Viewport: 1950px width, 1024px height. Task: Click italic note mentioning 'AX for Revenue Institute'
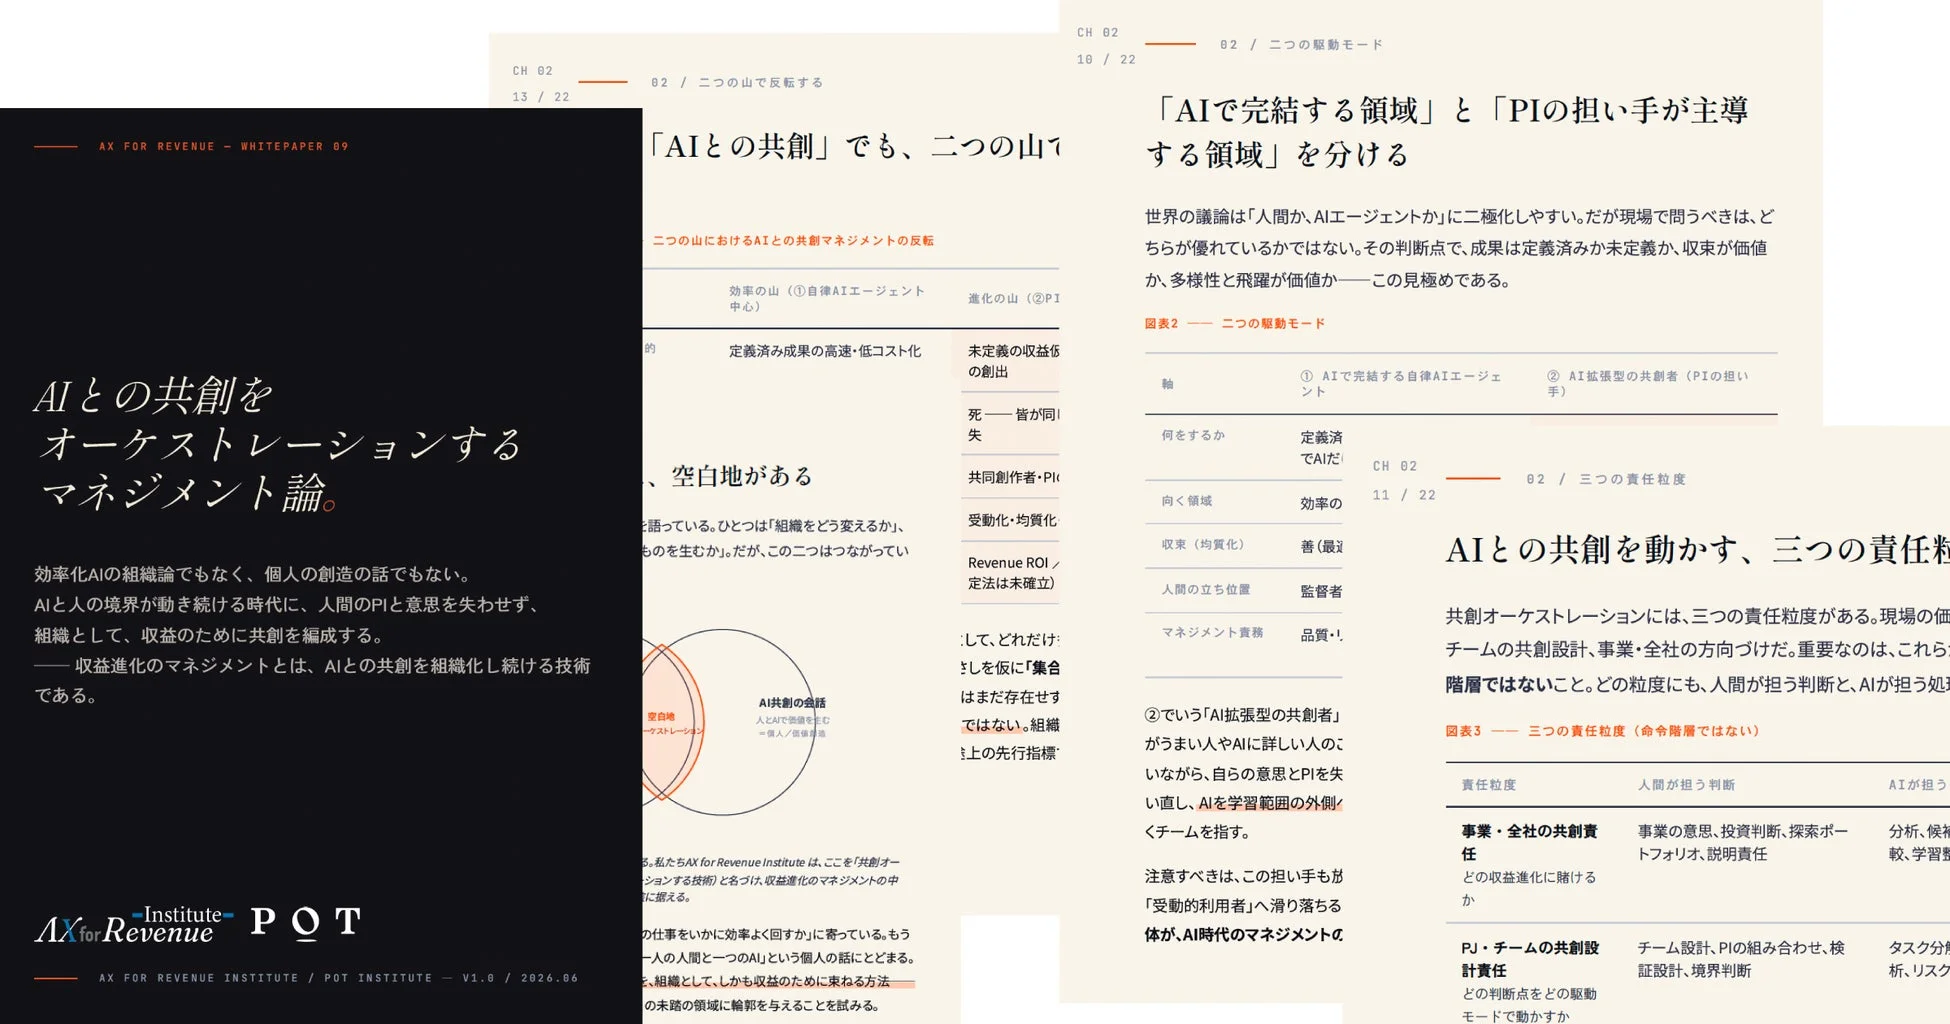coord(771,879)
